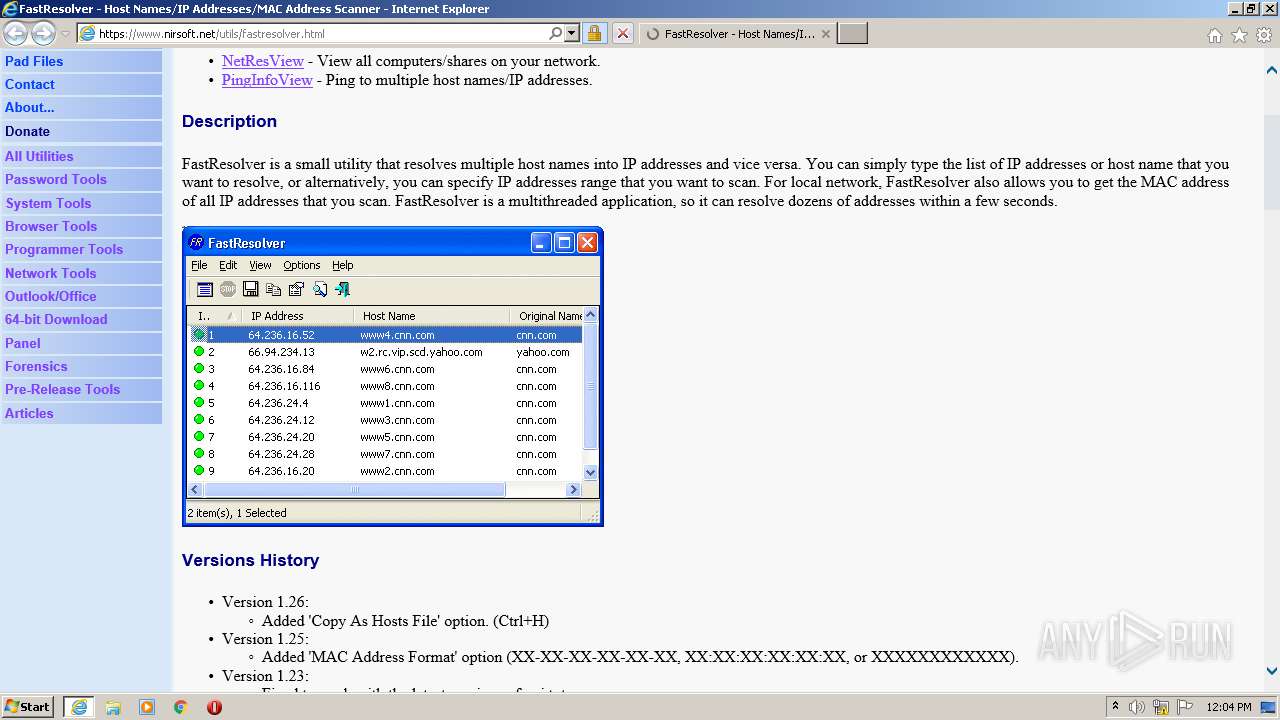The image size is (1280, 720).
Task: Launch Google Chrome from taskbar
Action: pos(180,707)
